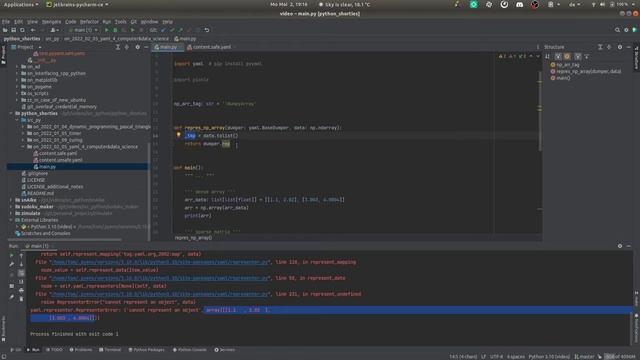640x360 pixels.
Task: Select README.md in the project tree
Action: pyautogui.click(x=40, y=193)
